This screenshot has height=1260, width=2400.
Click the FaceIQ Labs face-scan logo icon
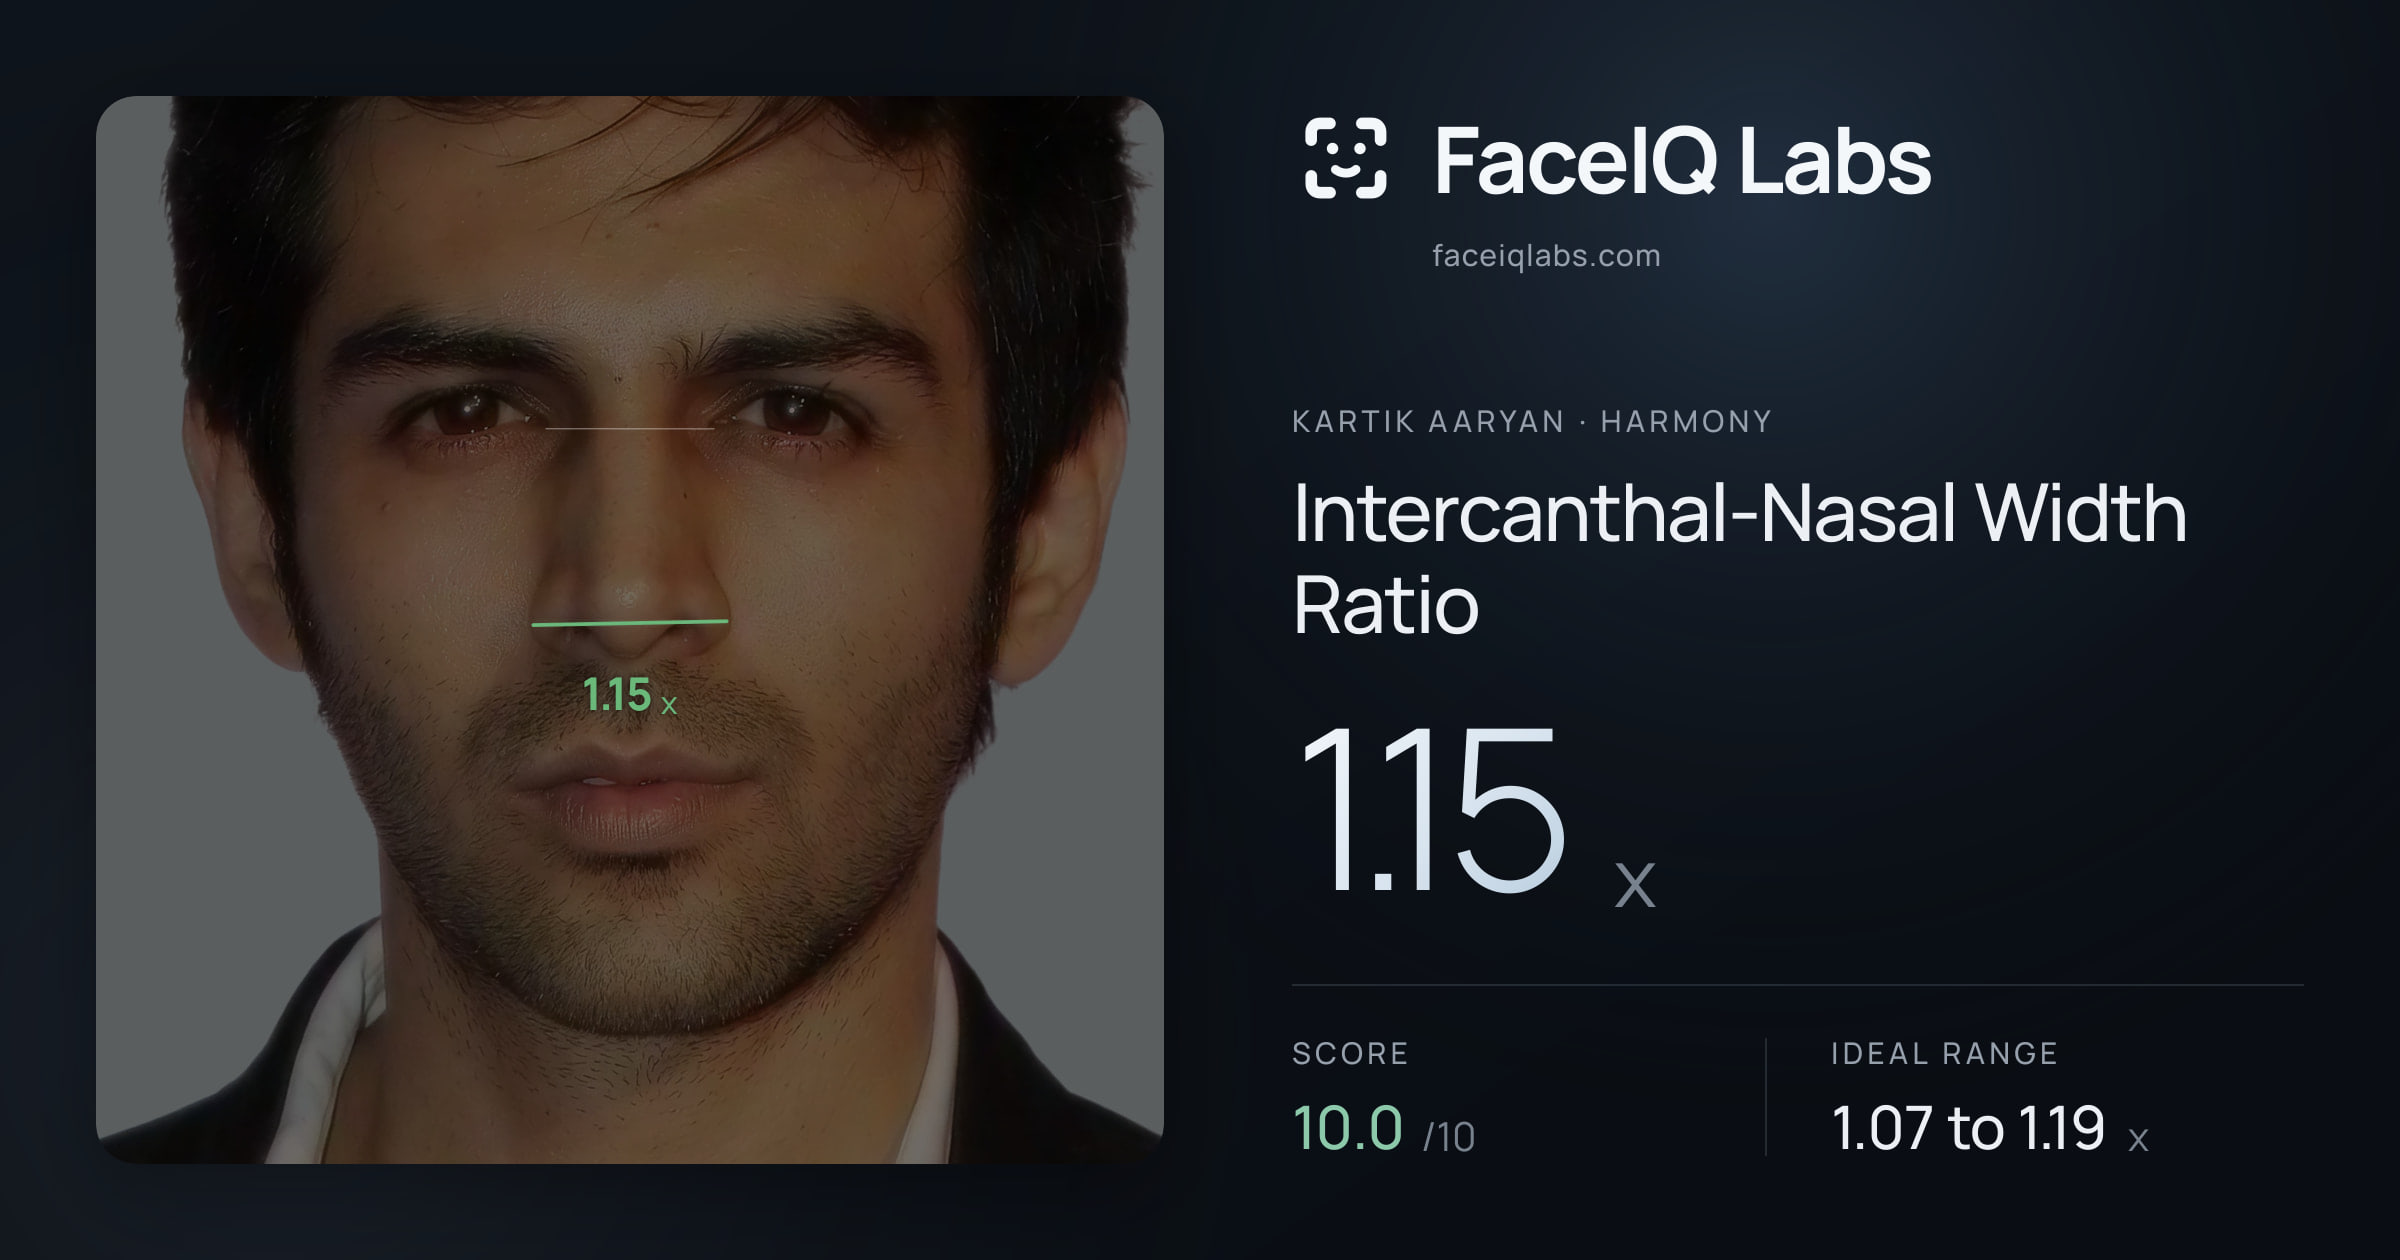point(1345,158)
